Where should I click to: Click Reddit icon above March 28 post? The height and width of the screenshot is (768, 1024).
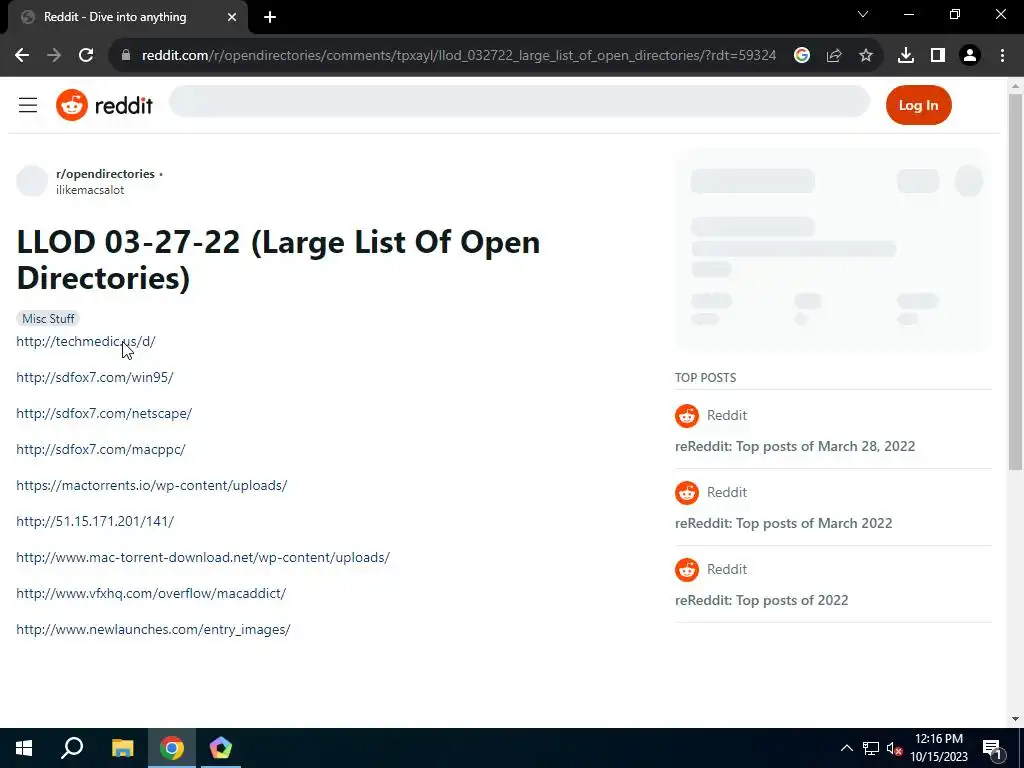(686, 415)
